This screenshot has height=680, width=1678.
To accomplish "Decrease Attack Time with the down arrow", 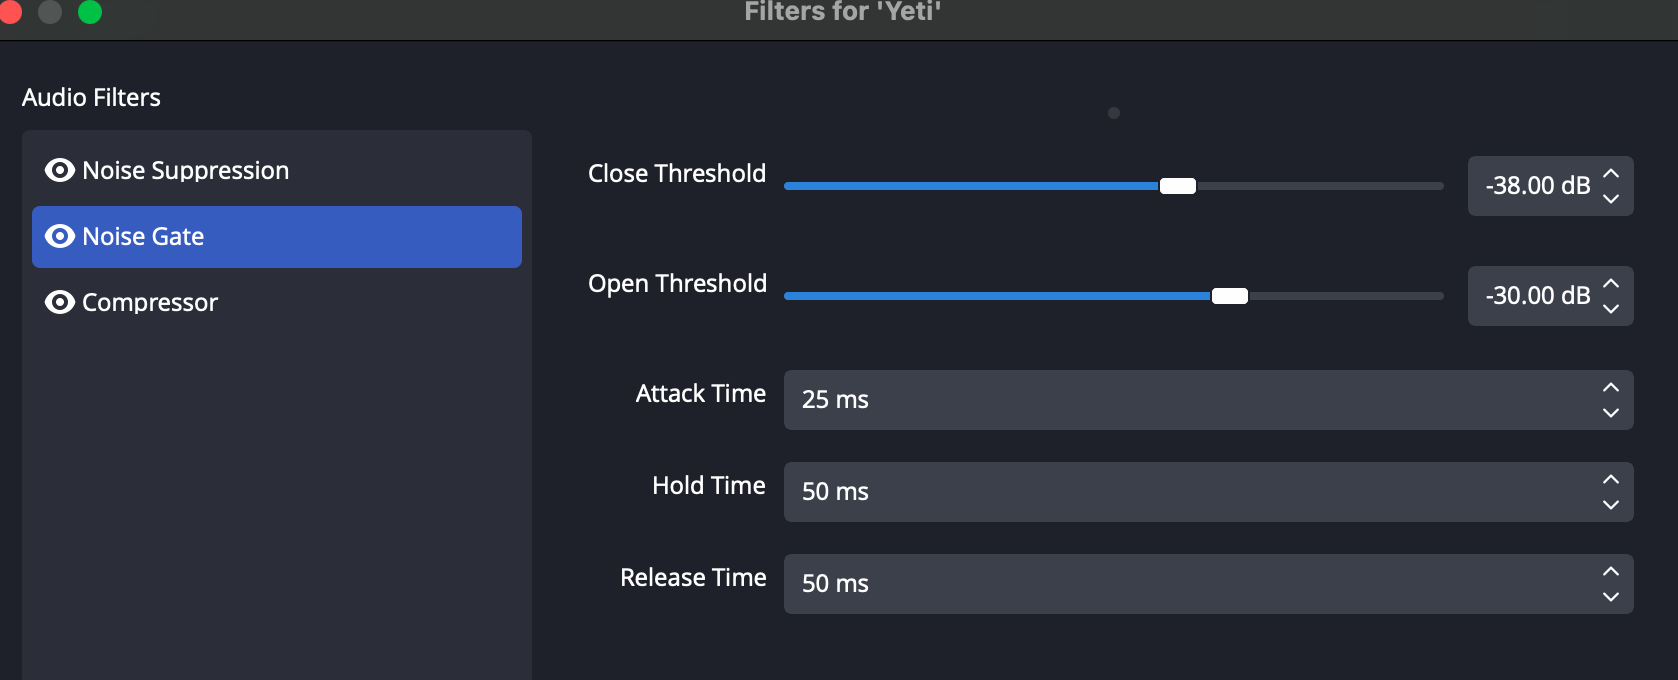I will 1609,413.
